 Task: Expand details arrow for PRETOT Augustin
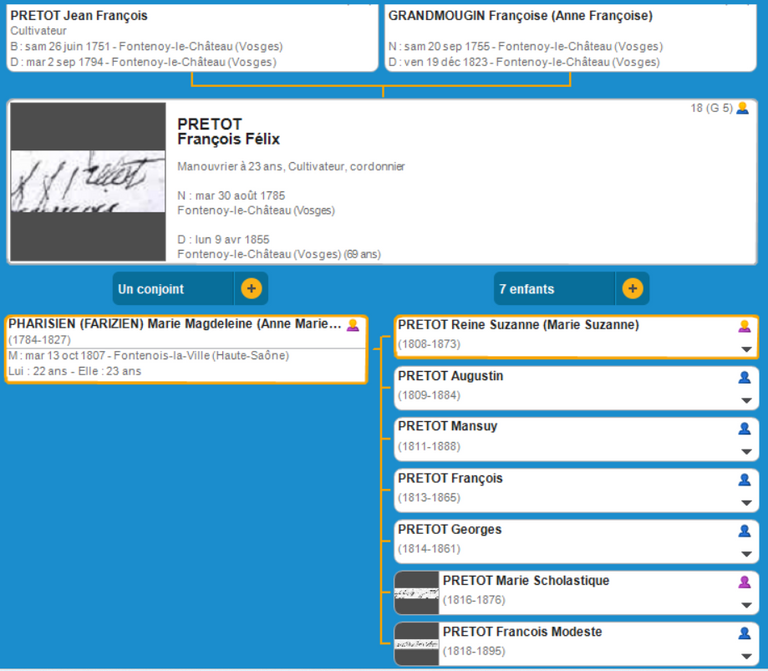[745, 400]
